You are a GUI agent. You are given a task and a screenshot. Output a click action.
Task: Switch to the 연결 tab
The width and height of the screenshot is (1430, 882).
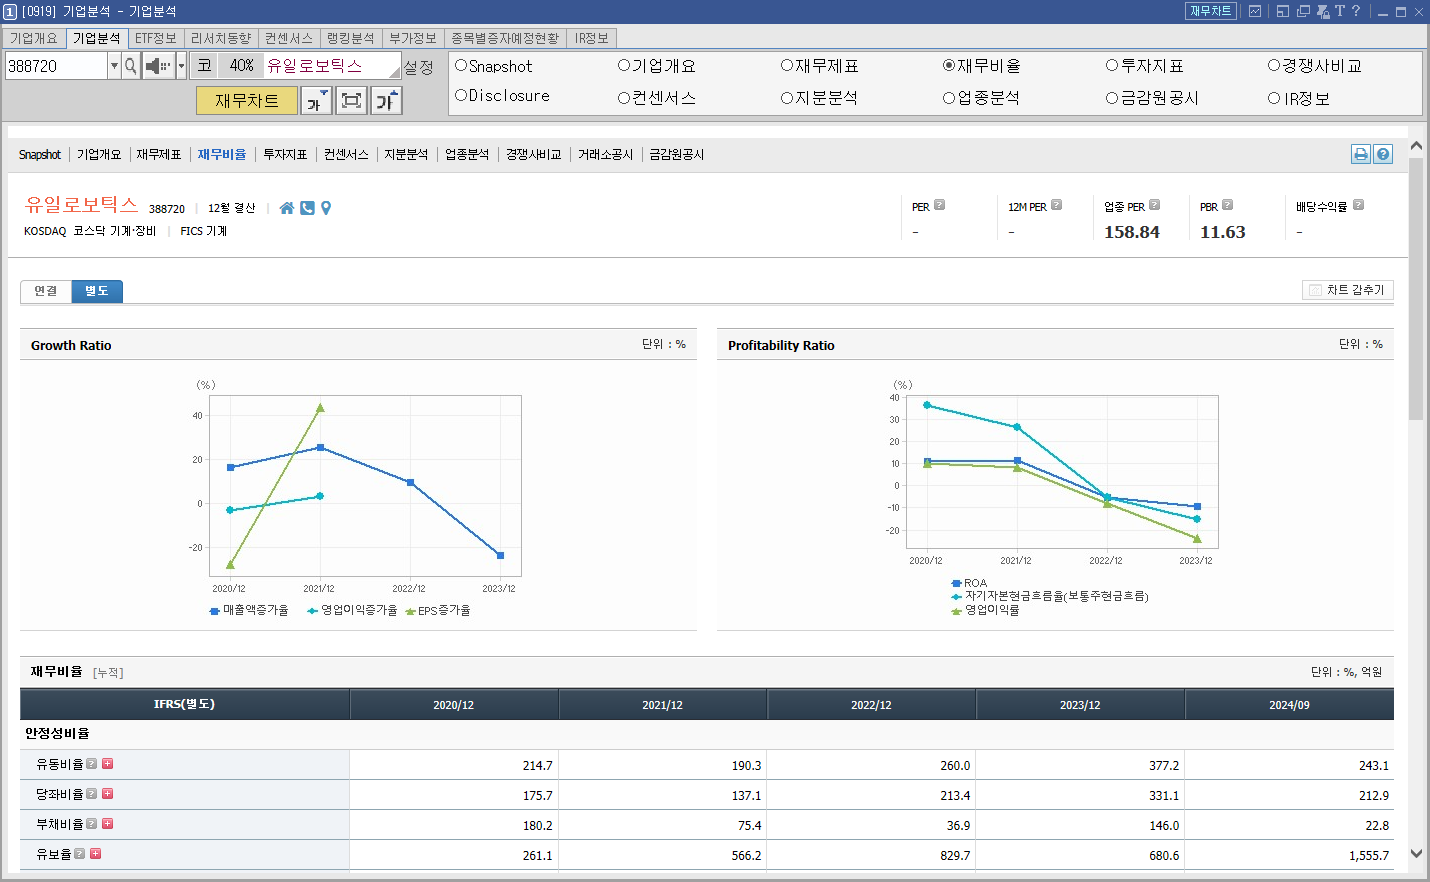(46, 291)
